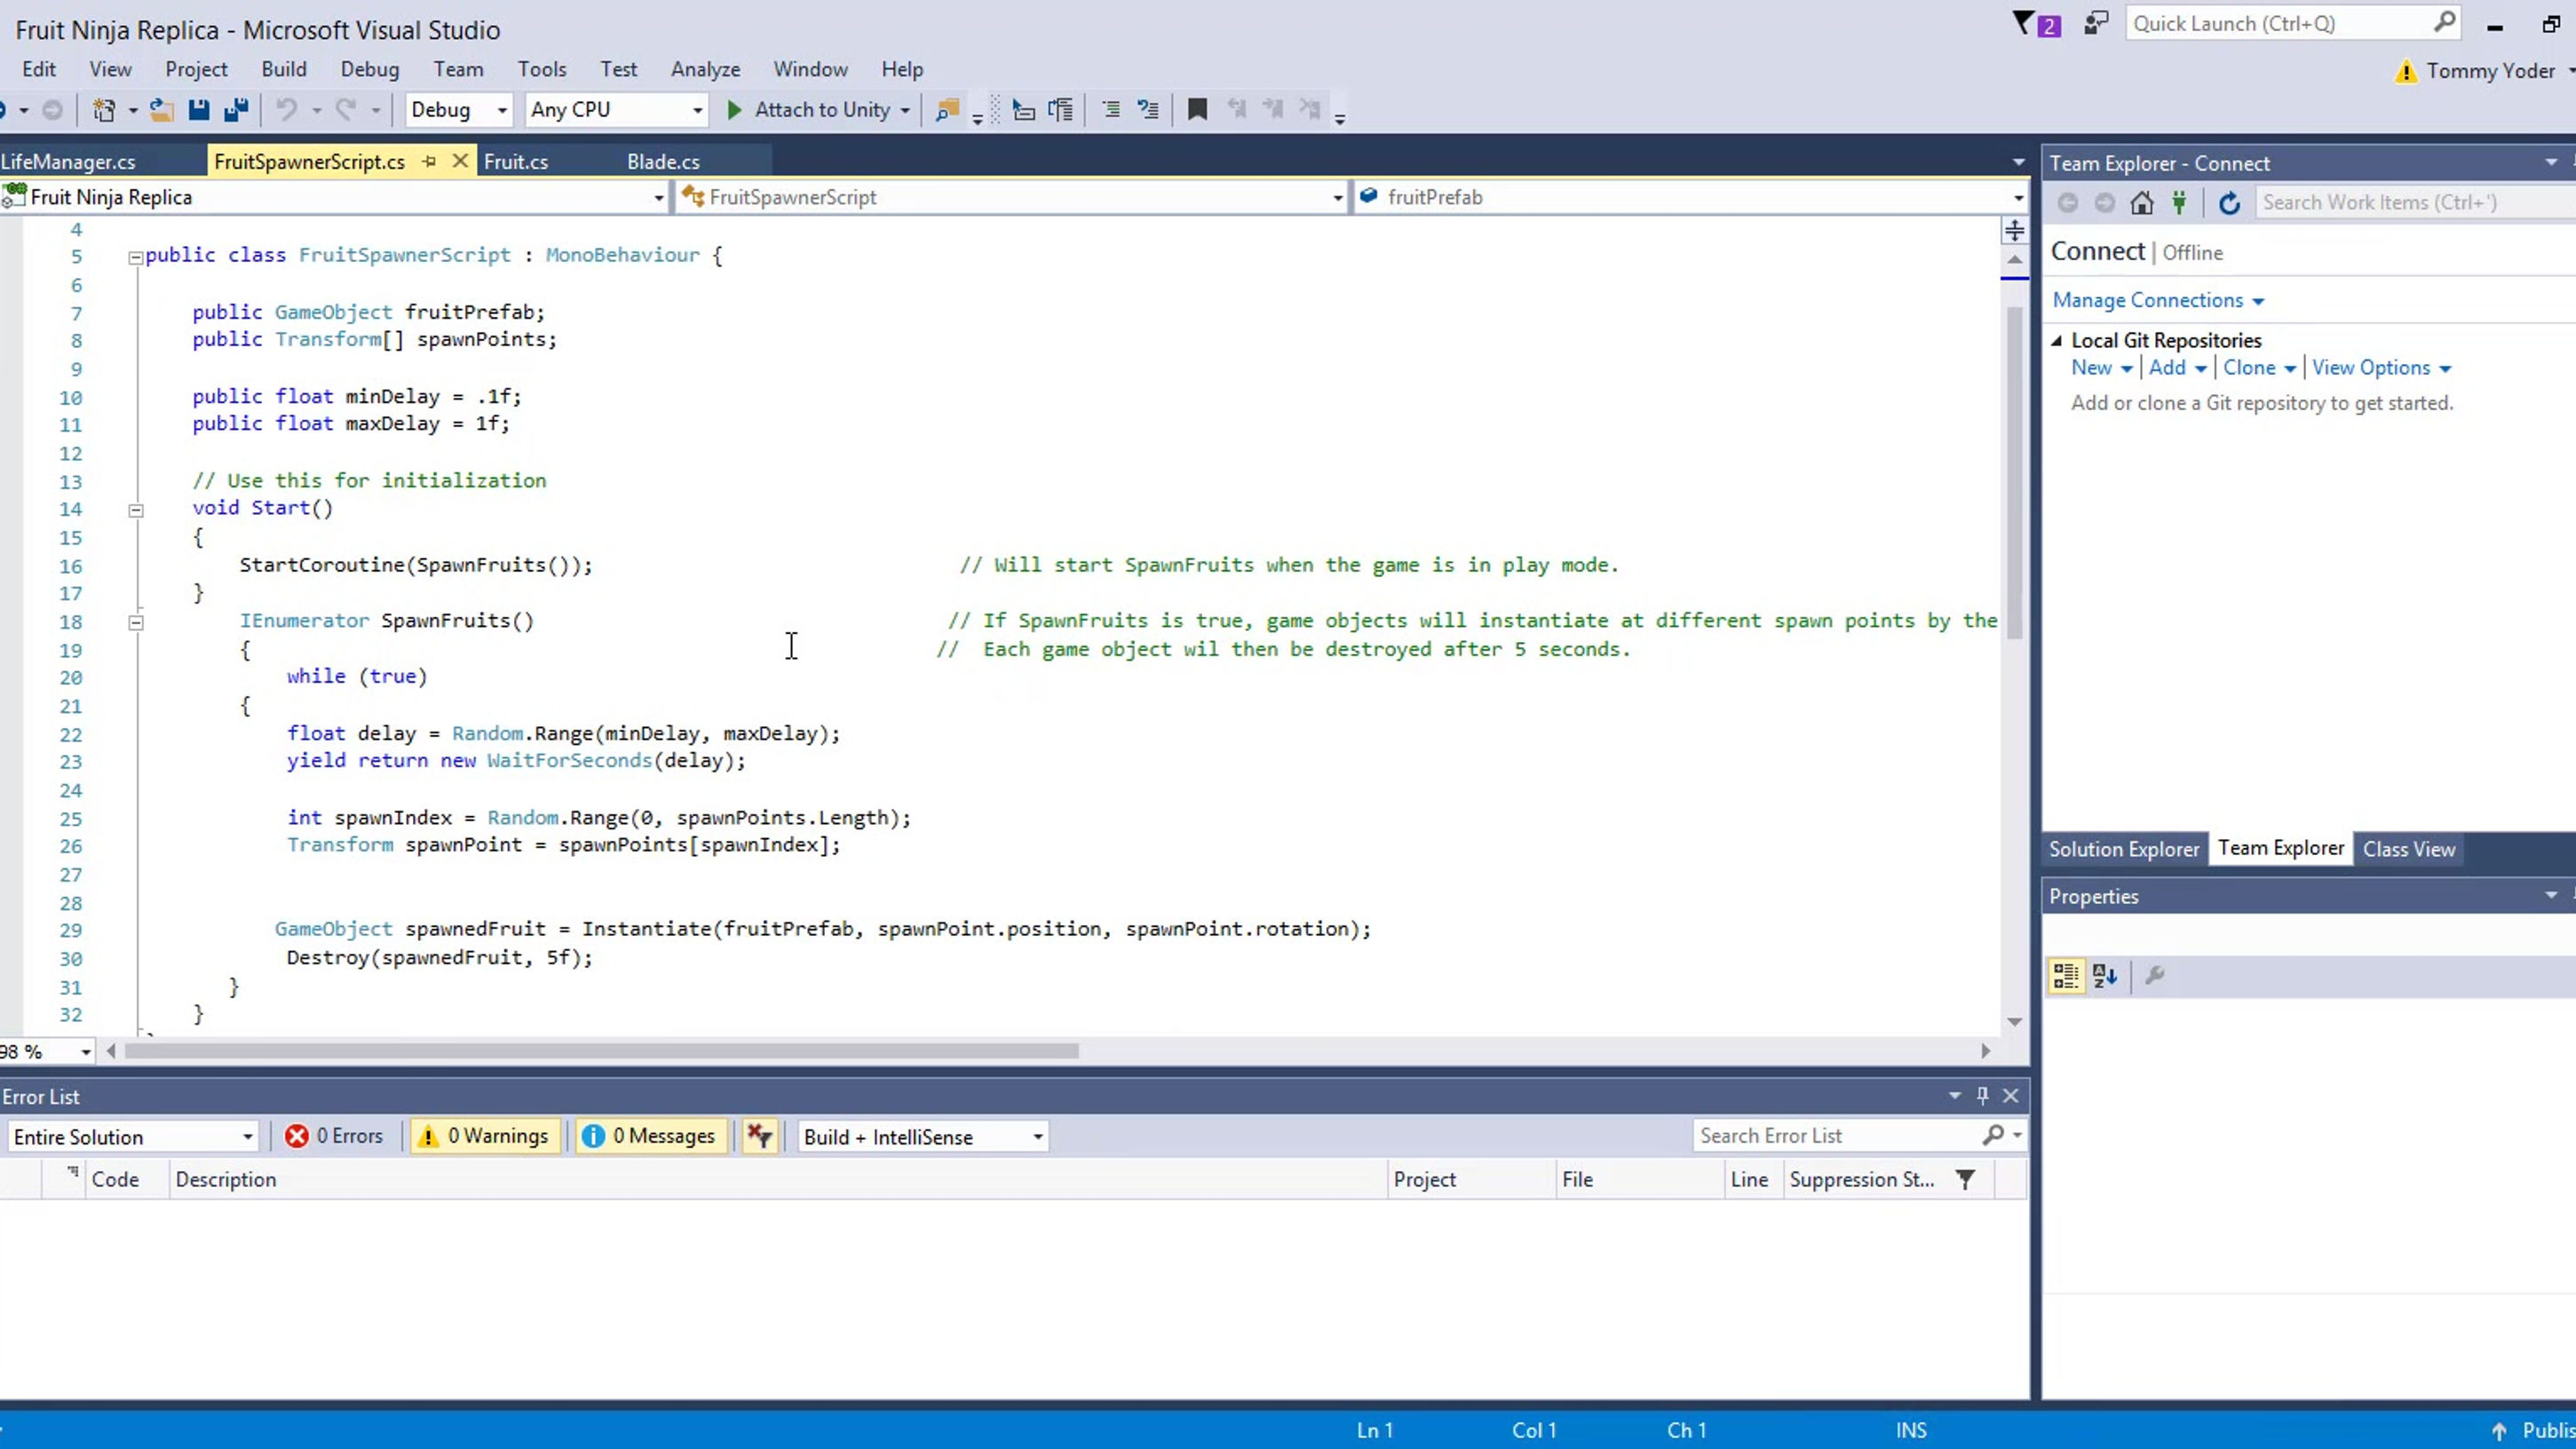Click the Find in Files icon
Image resolution: width=2576 pixels, height=1449 pixels.
[x=947, y=110]
